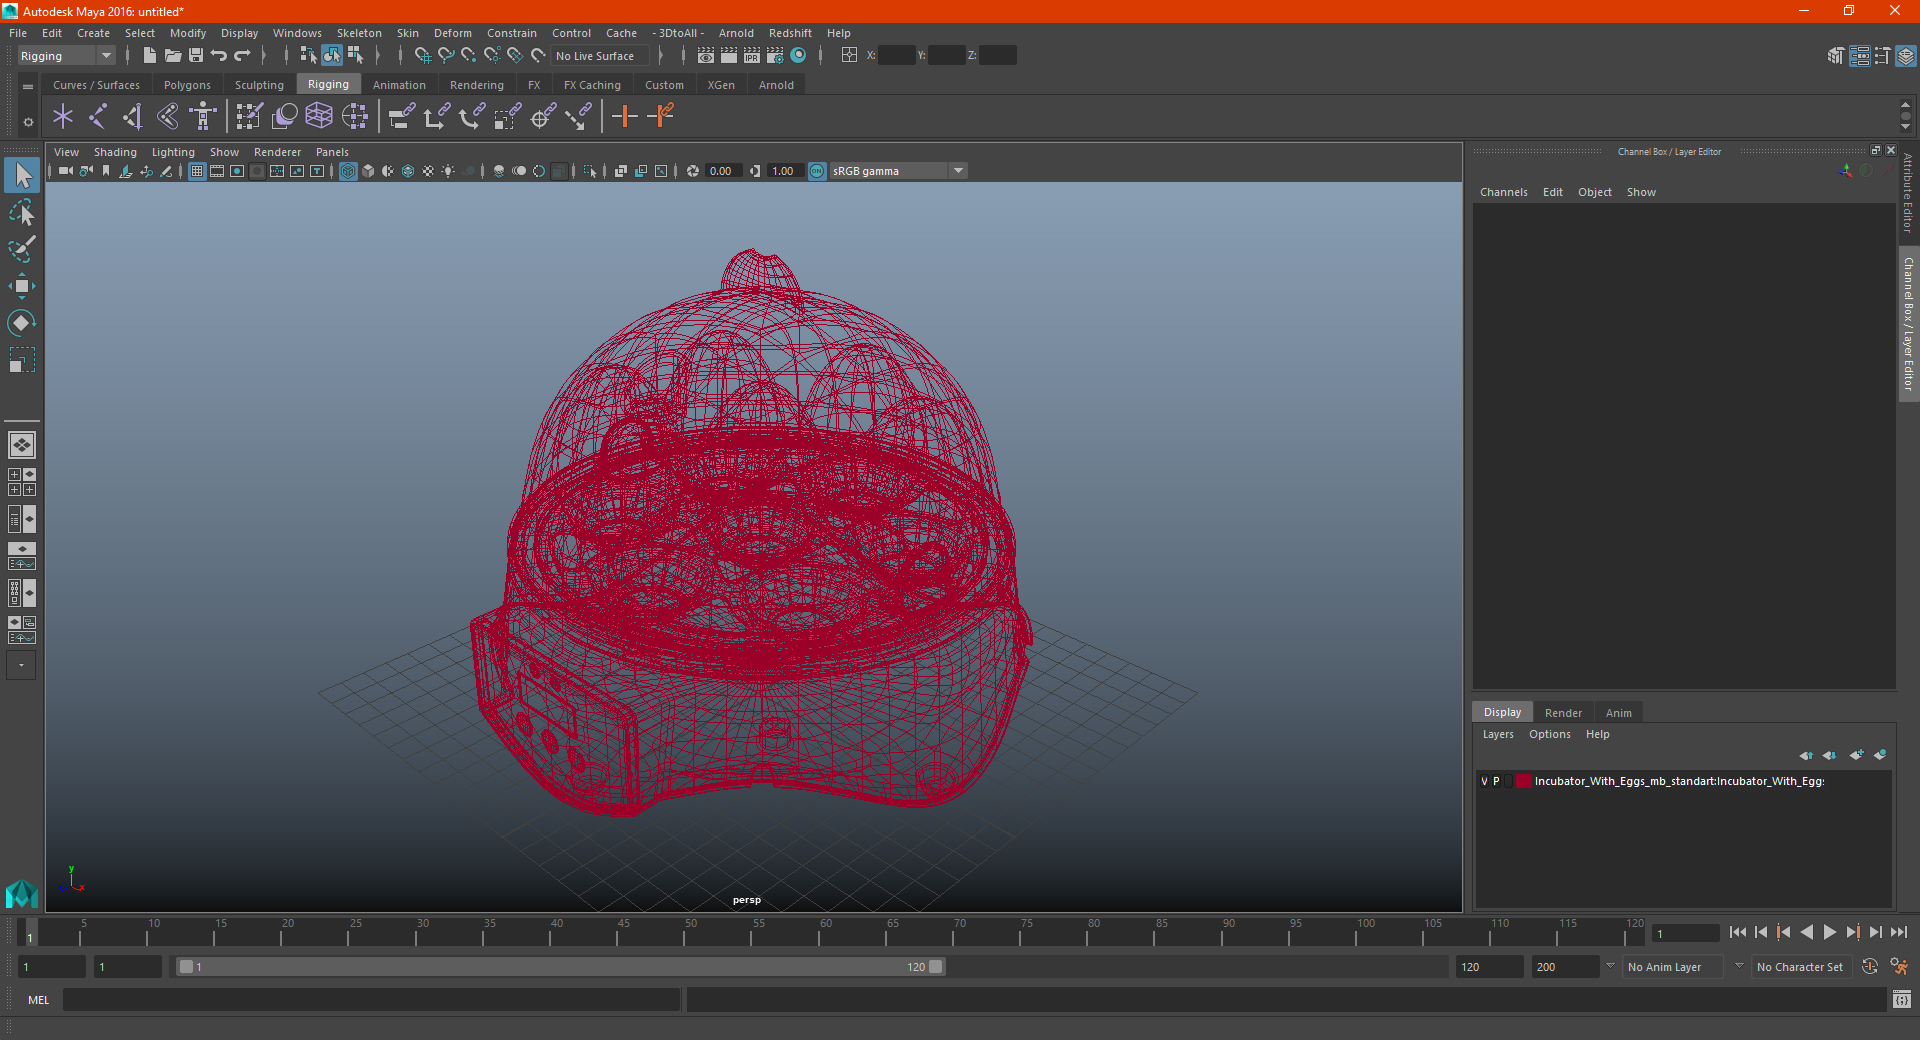Click the Parent Constraint shelf icon
The height and width of the screenshot is (1040, 1920).
(402, 117)
